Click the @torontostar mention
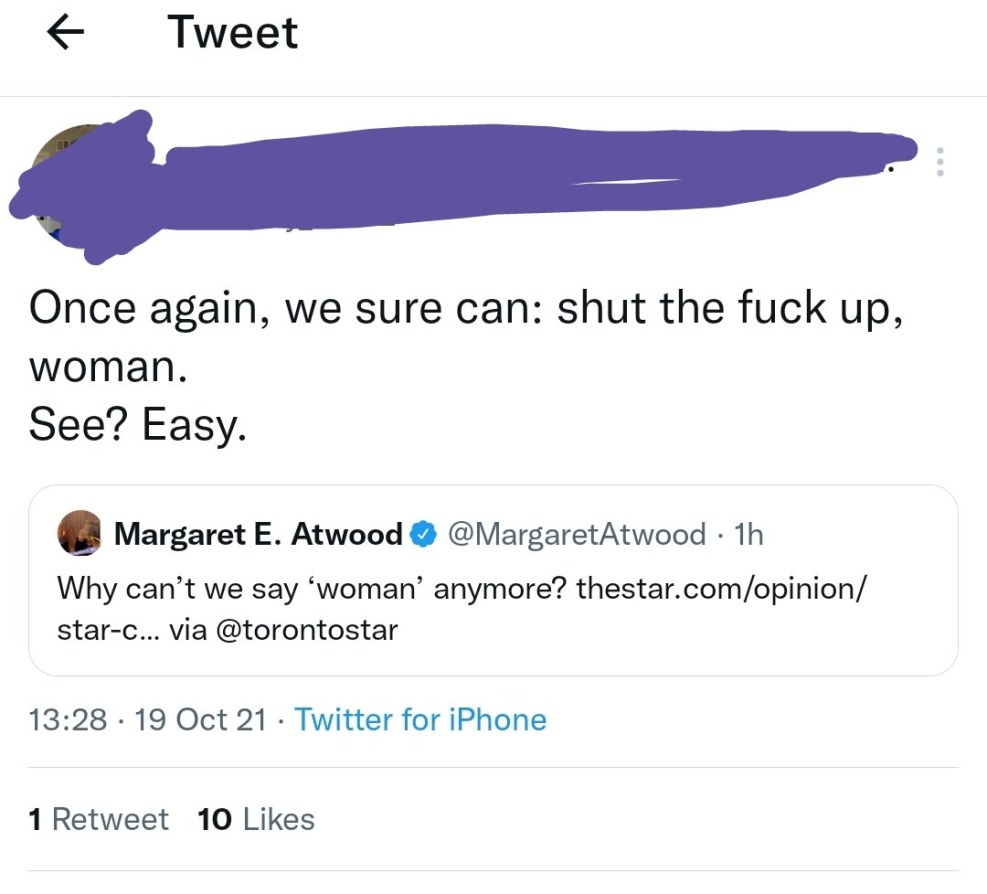987x894 pixels. tap(309, 631)
